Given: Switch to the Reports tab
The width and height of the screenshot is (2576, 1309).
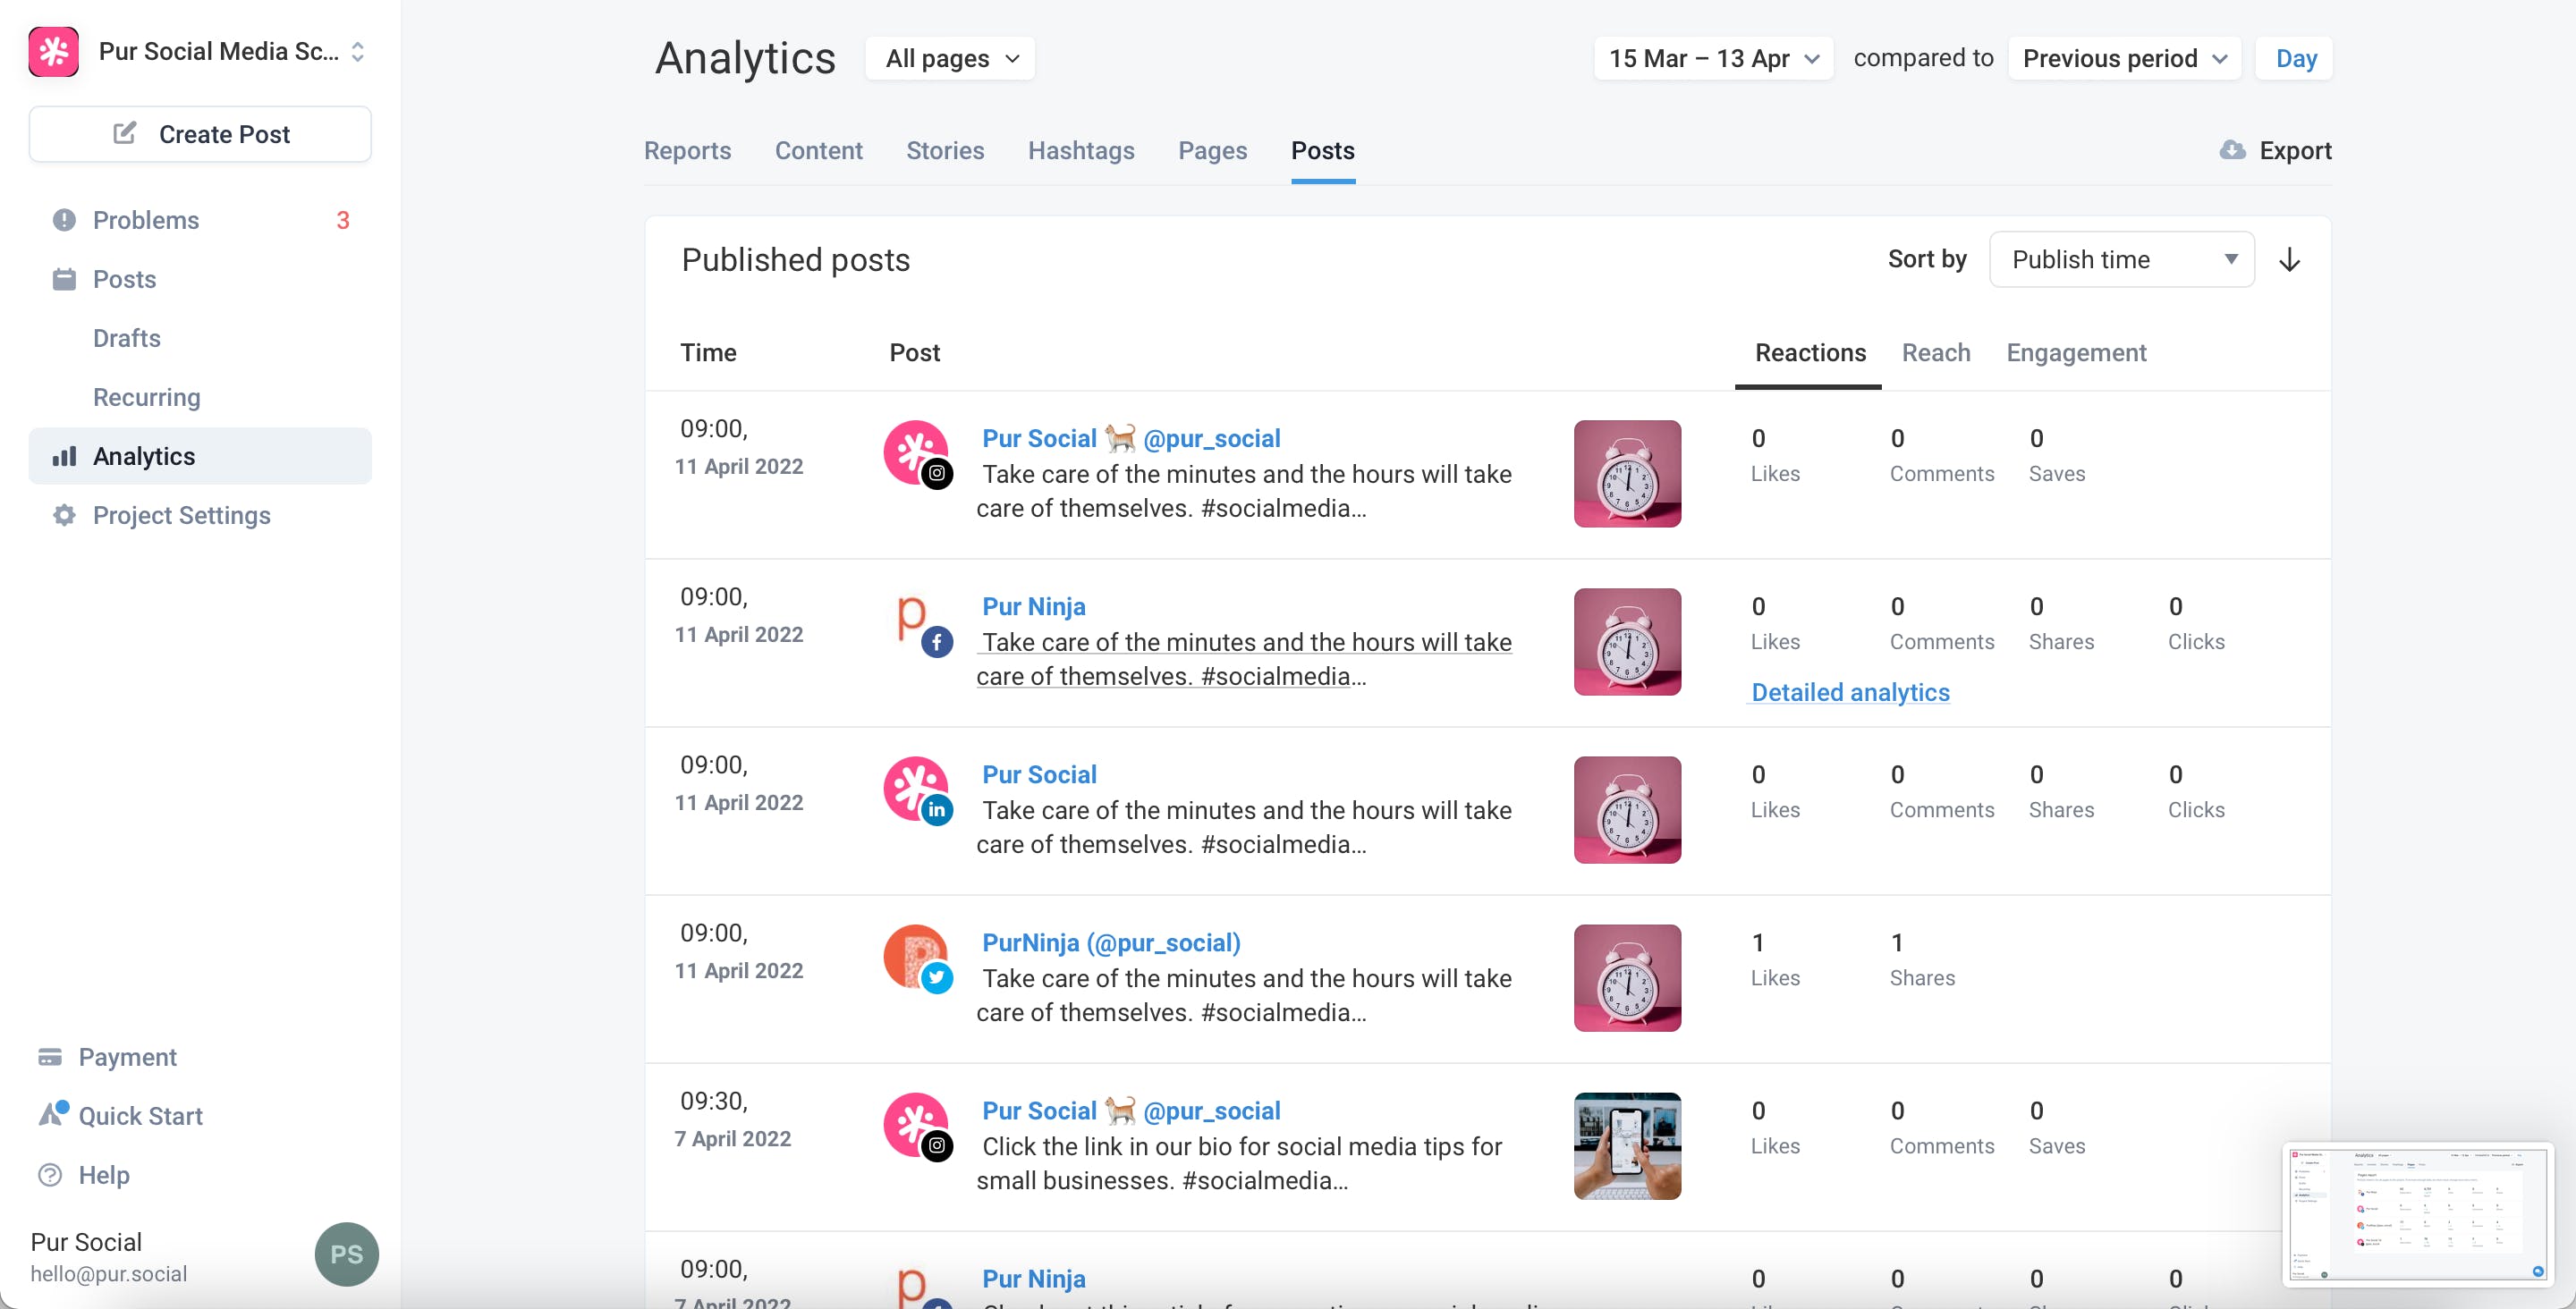Looking at the screenshot, I should (688, 150).
